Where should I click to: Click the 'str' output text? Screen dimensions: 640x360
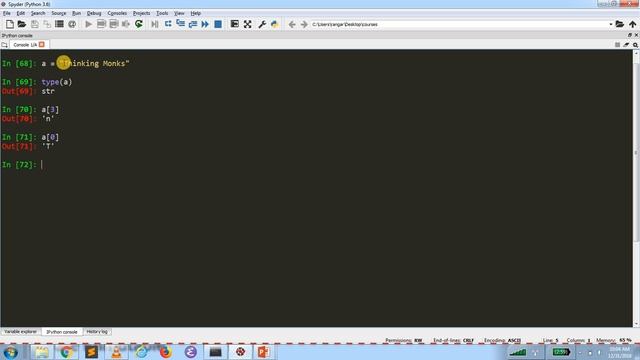[x=48, y=91]
